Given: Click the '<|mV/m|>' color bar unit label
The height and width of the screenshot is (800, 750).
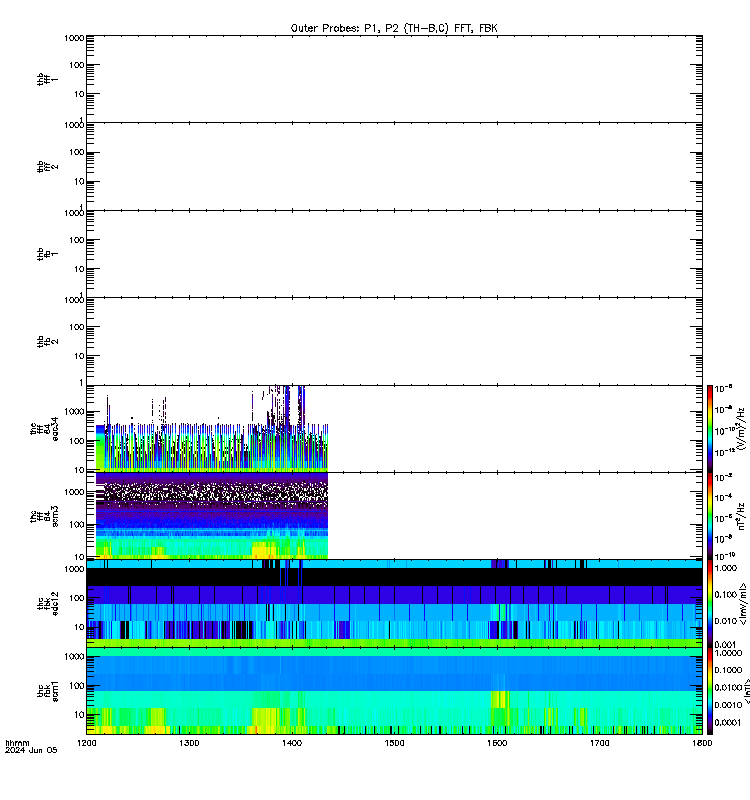Looking at the screenshot, I should tap(743, 604).
